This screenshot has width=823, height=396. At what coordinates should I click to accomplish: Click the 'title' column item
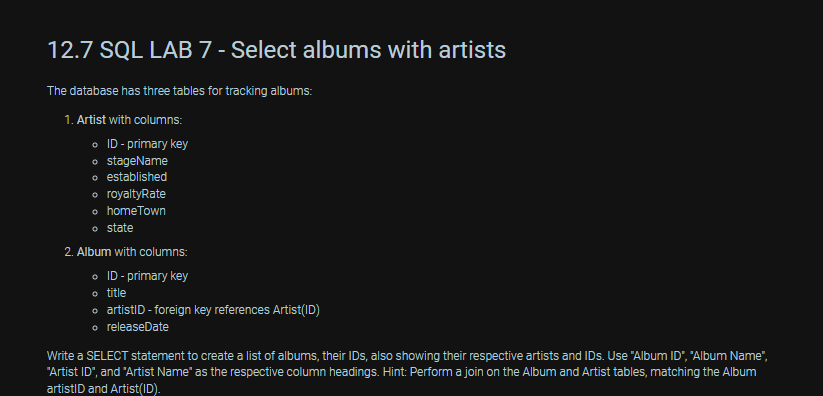(x=117, y=293)
